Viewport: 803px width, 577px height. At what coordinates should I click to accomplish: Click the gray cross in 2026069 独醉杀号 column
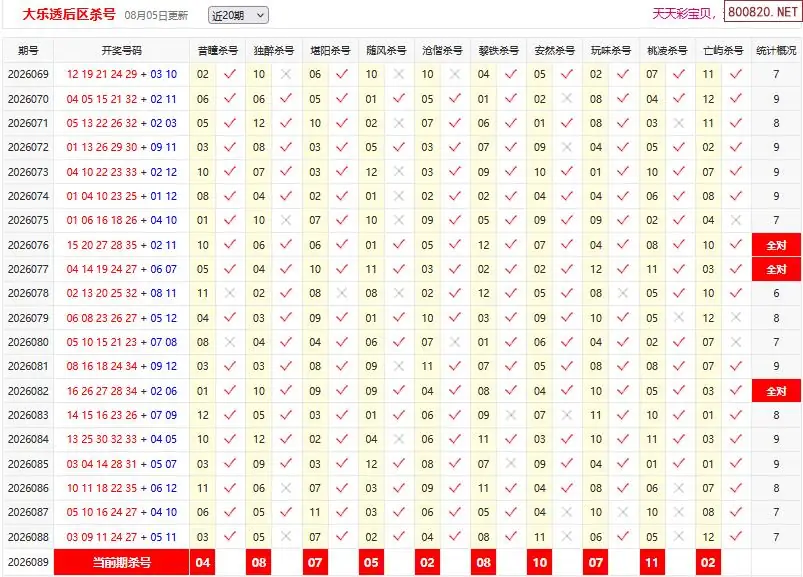tap(286, 74)
